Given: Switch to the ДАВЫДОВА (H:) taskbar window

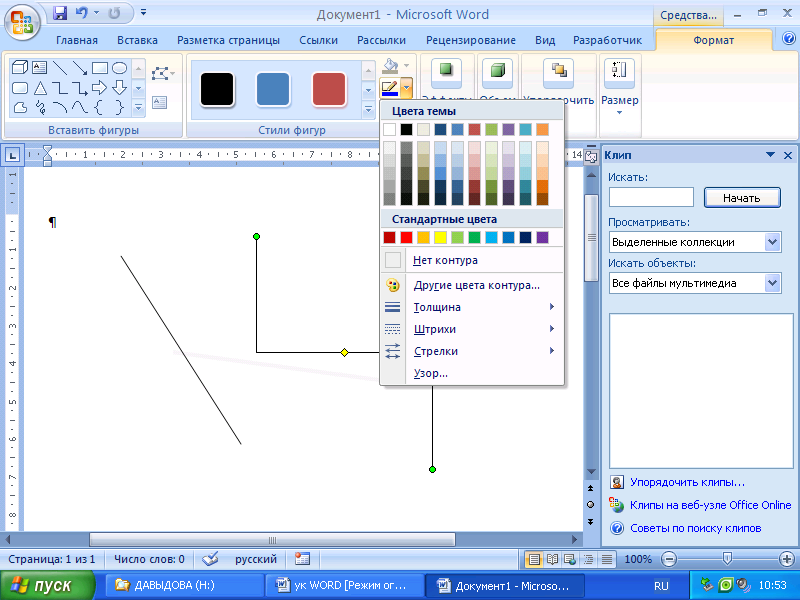Looking at the screenshot, I should 185,585.
